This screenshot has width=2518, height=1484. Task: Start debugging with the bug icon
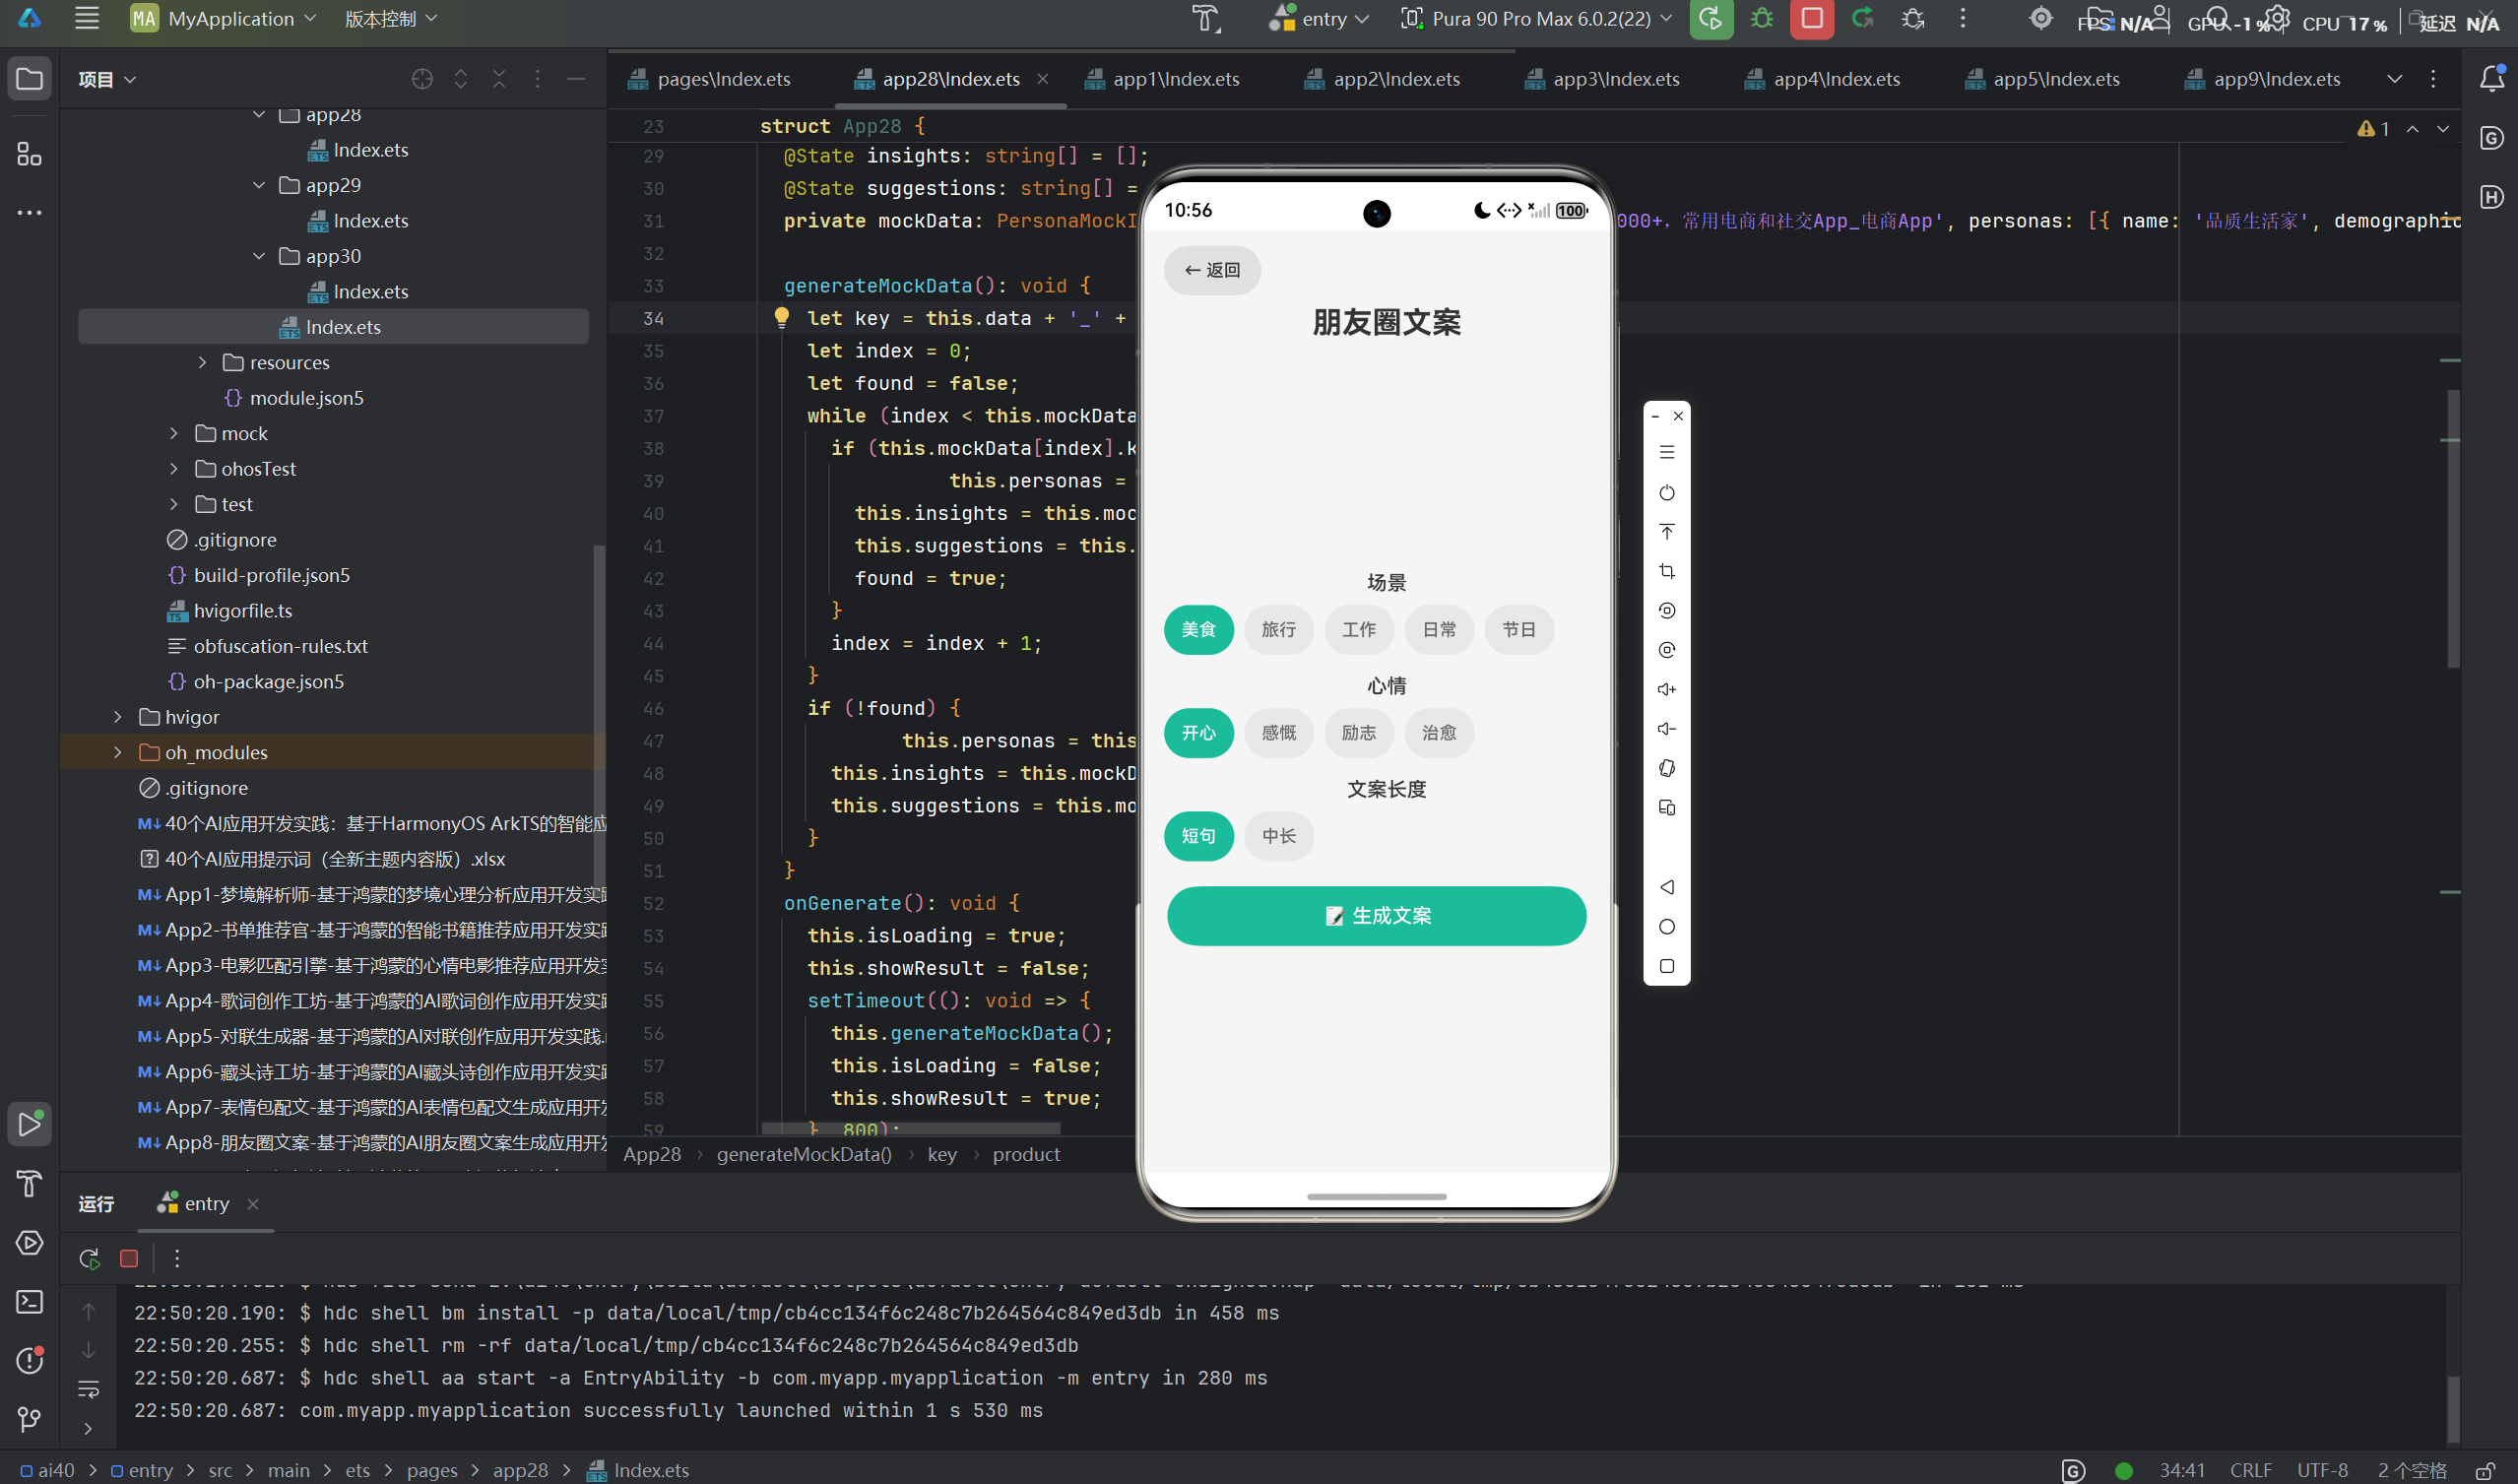[x=1762, y=18]
